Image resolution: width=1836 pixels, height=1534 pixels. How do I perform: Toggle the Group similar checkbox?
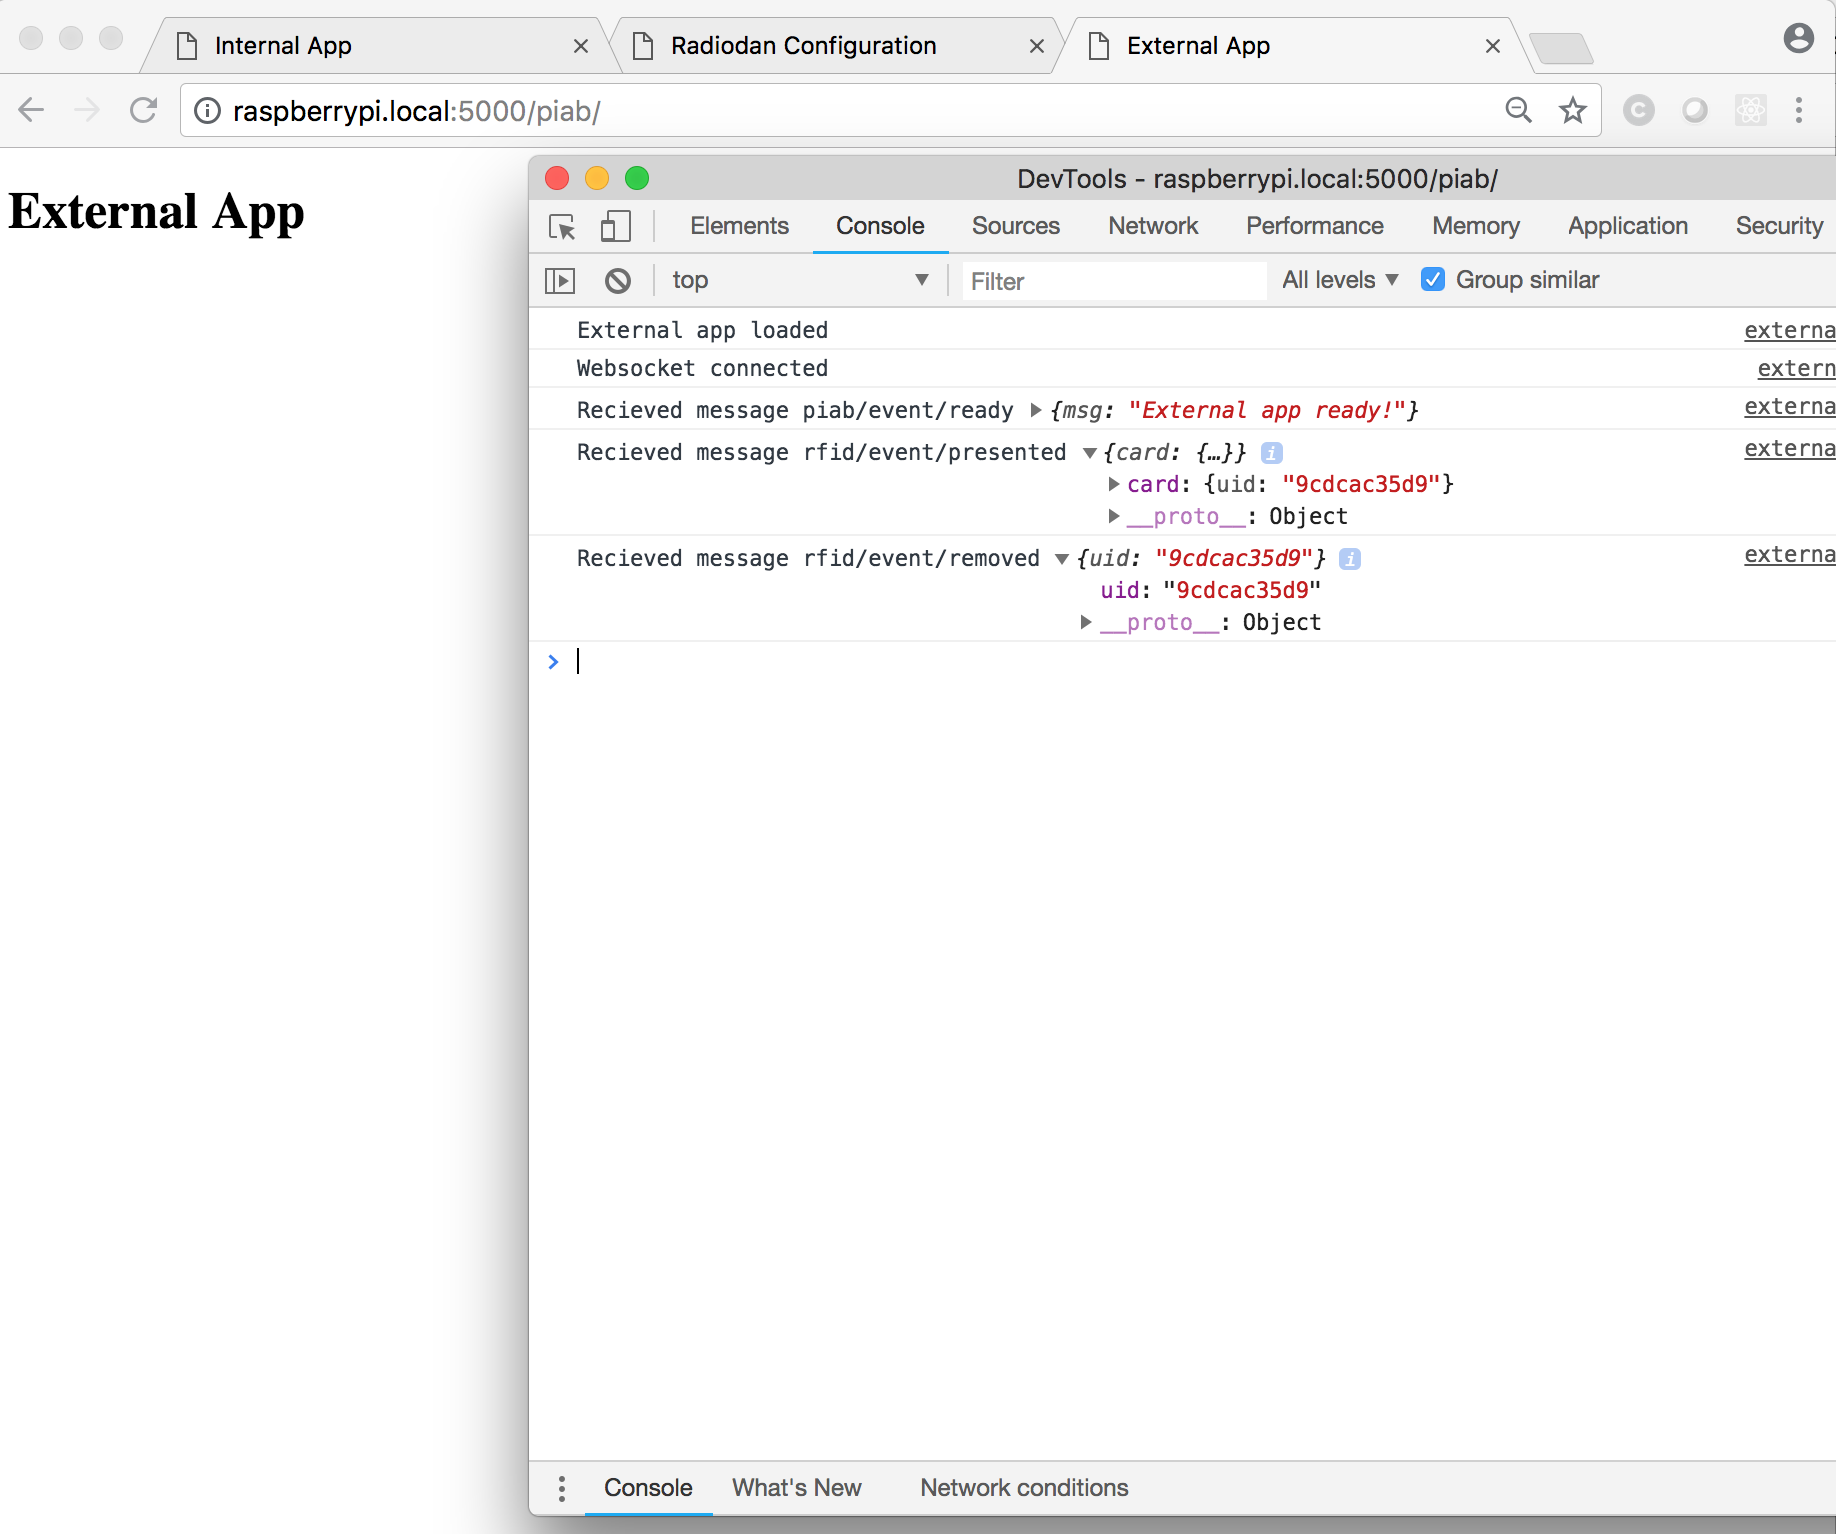(1432, 280)
